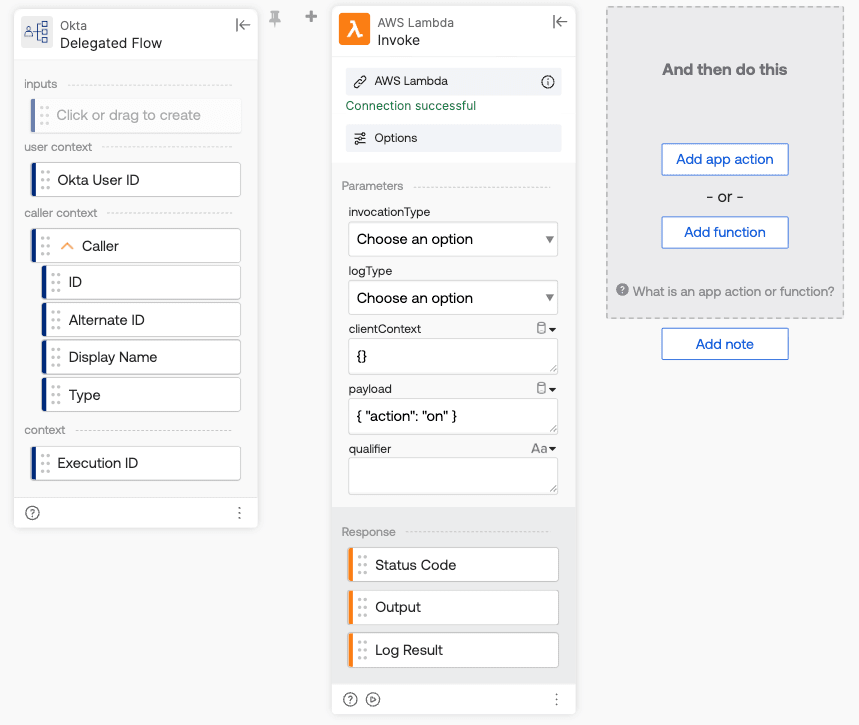Open more options menu on Okta card
The image size is (859, 725).
point(239,513)
